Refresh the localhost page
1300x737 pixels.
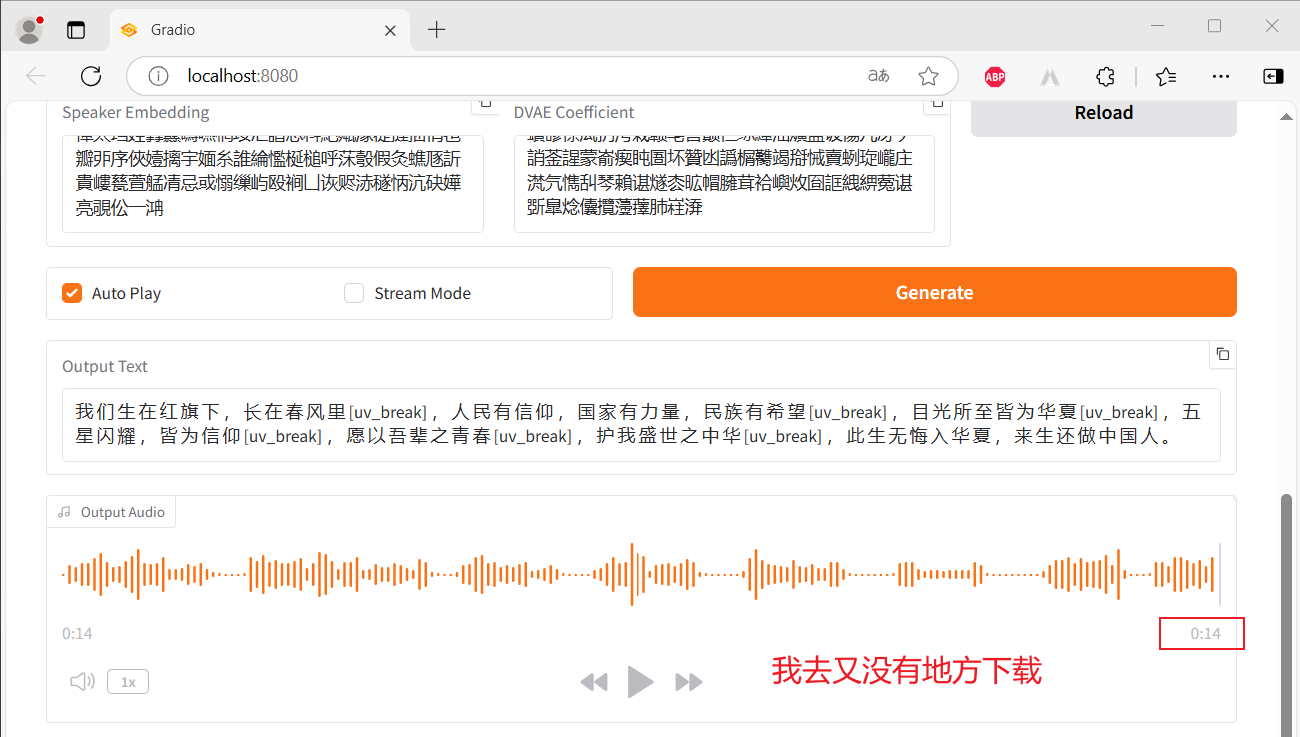click(91, 76)
